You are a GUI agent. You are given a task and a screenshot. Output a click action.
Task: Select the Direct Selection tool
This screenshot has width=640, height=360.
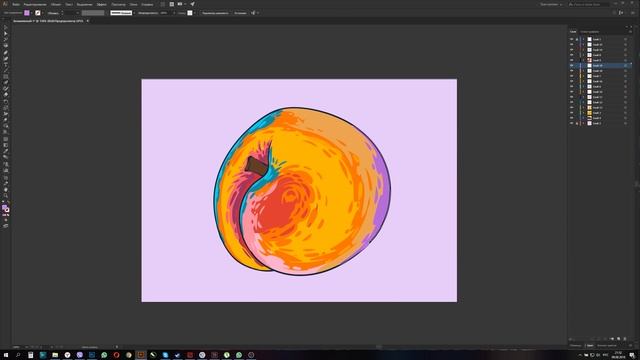pyautogui.click(x=5, y=34)
